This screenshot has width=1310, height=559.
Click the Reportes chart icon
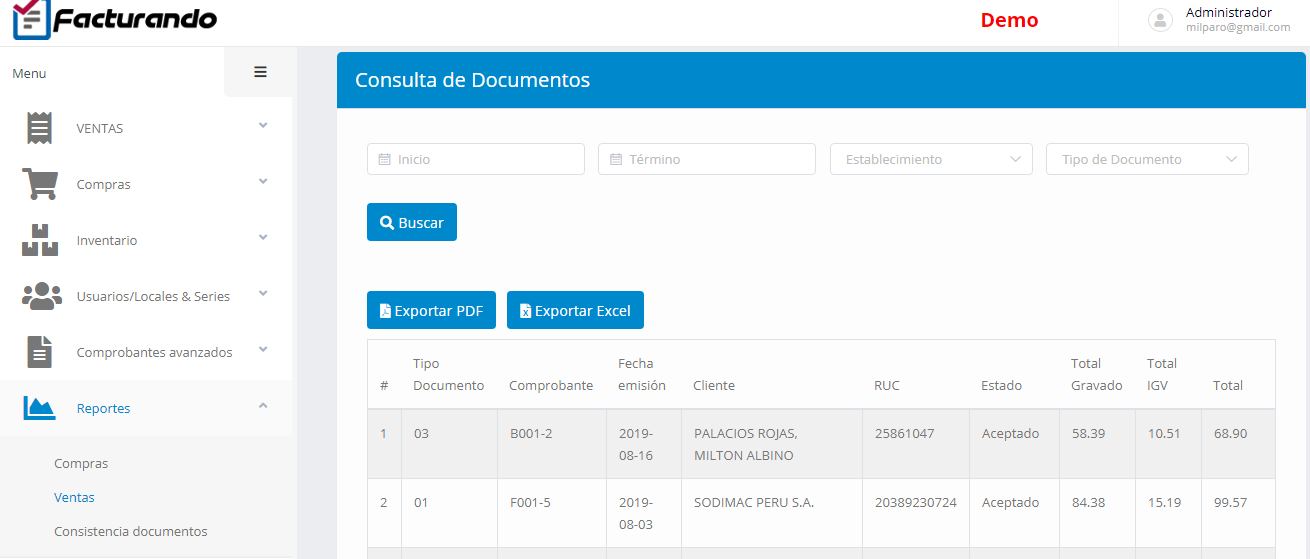point(40,408)
